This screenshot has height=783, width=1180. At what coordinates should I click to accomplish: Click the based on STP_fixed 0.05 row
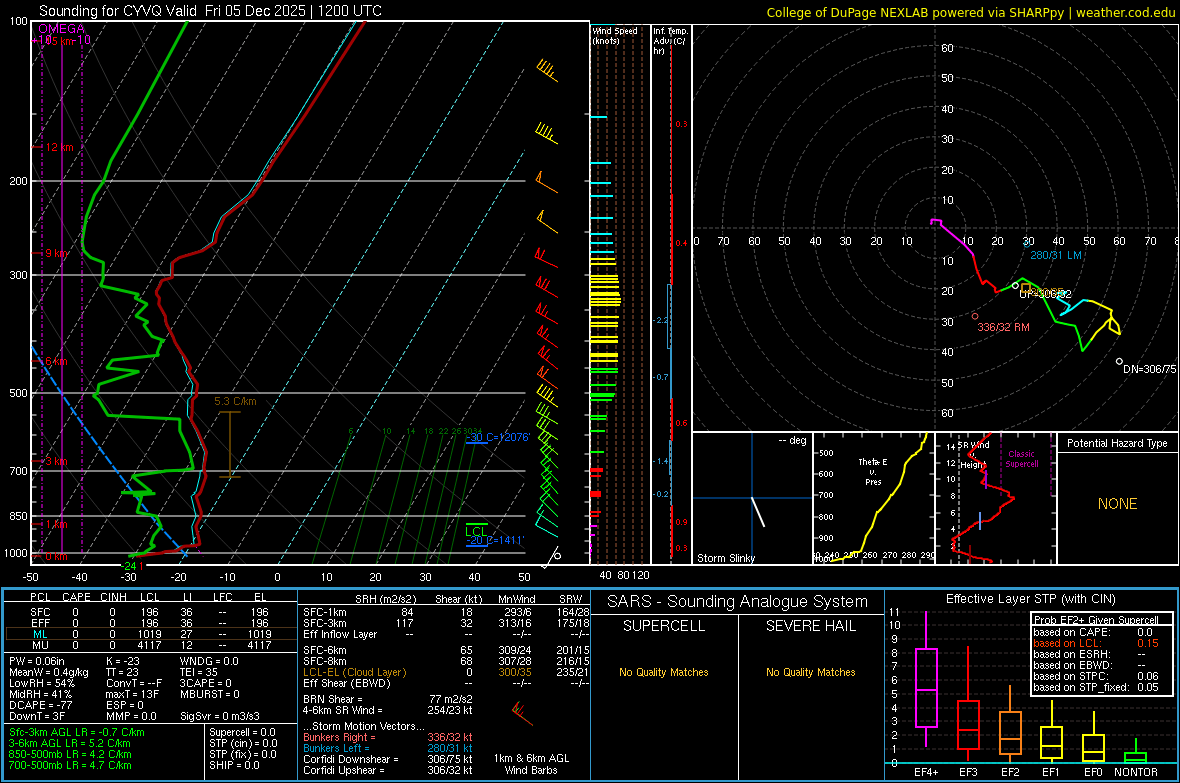point(1096,687)
